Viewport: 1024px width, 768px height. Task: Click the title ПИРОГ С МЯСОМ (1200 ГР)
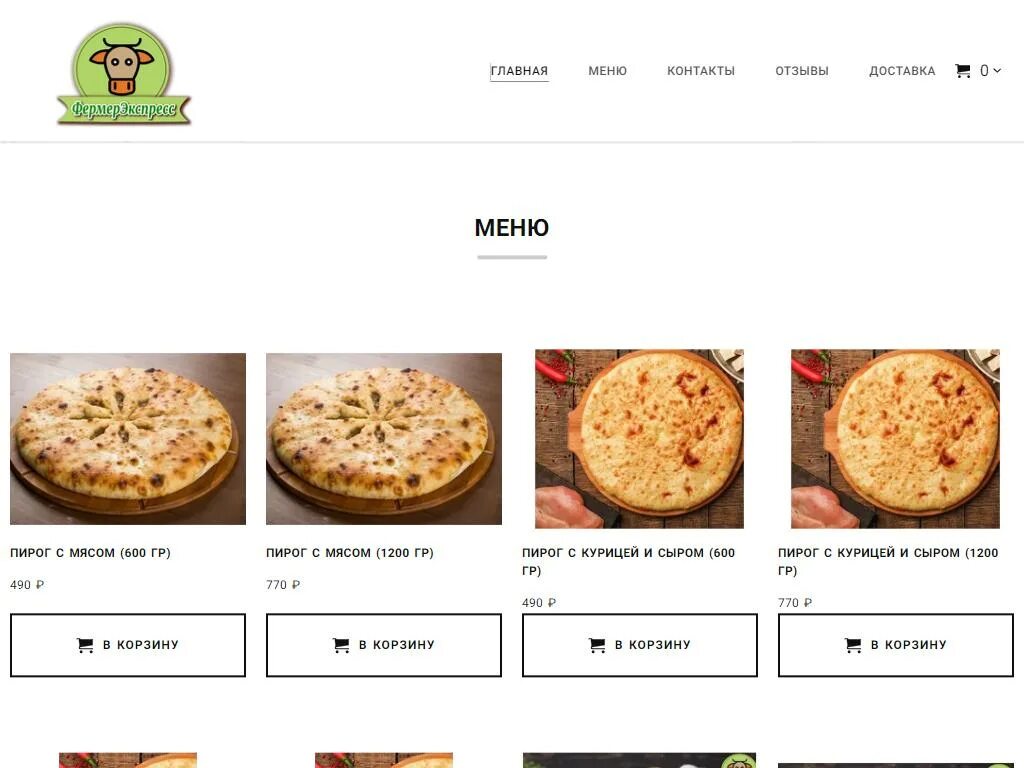349,552
